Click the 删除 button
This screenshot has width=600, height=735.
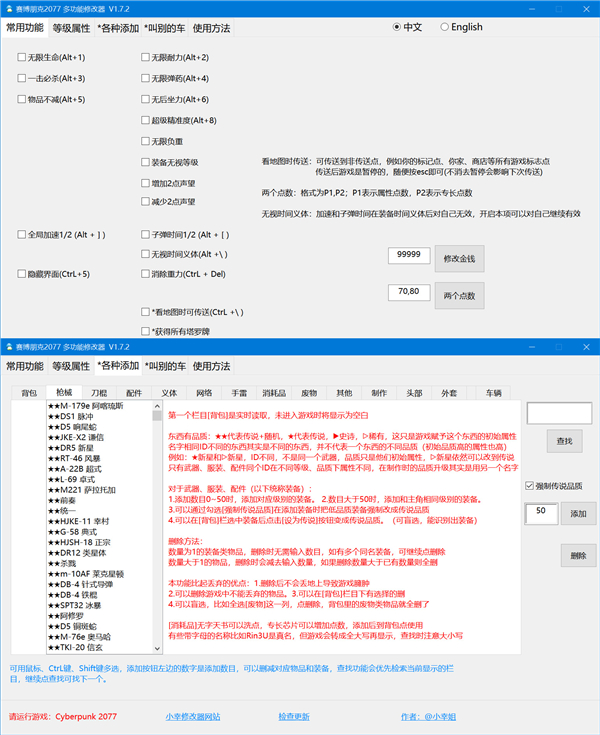(578, 556)
